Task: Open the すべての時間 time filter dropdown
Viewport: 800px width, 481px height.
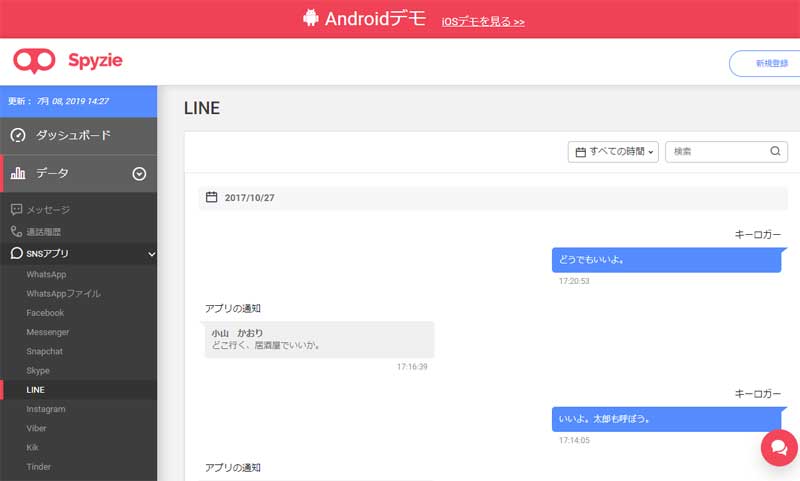Action: [613, 151]
